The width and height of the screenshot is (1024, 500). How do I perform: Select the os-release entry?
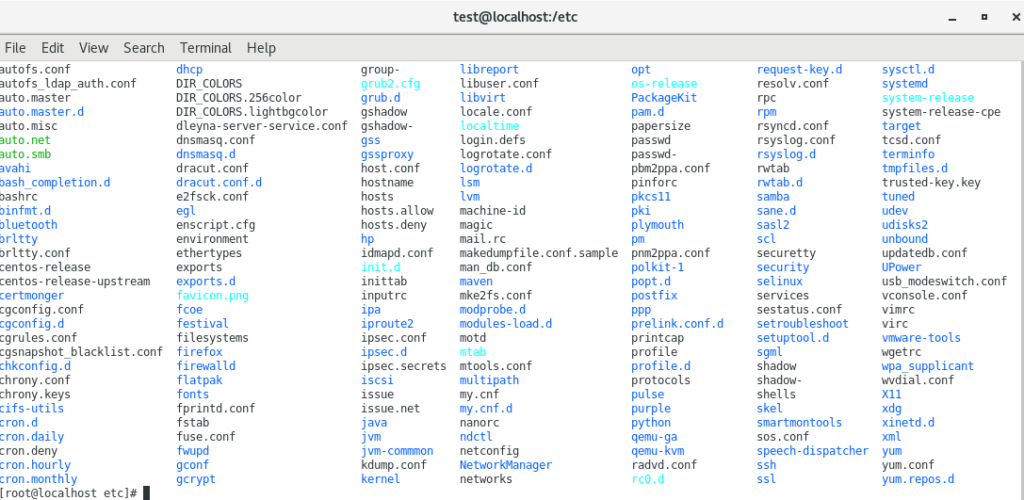(x=664, y=84)
